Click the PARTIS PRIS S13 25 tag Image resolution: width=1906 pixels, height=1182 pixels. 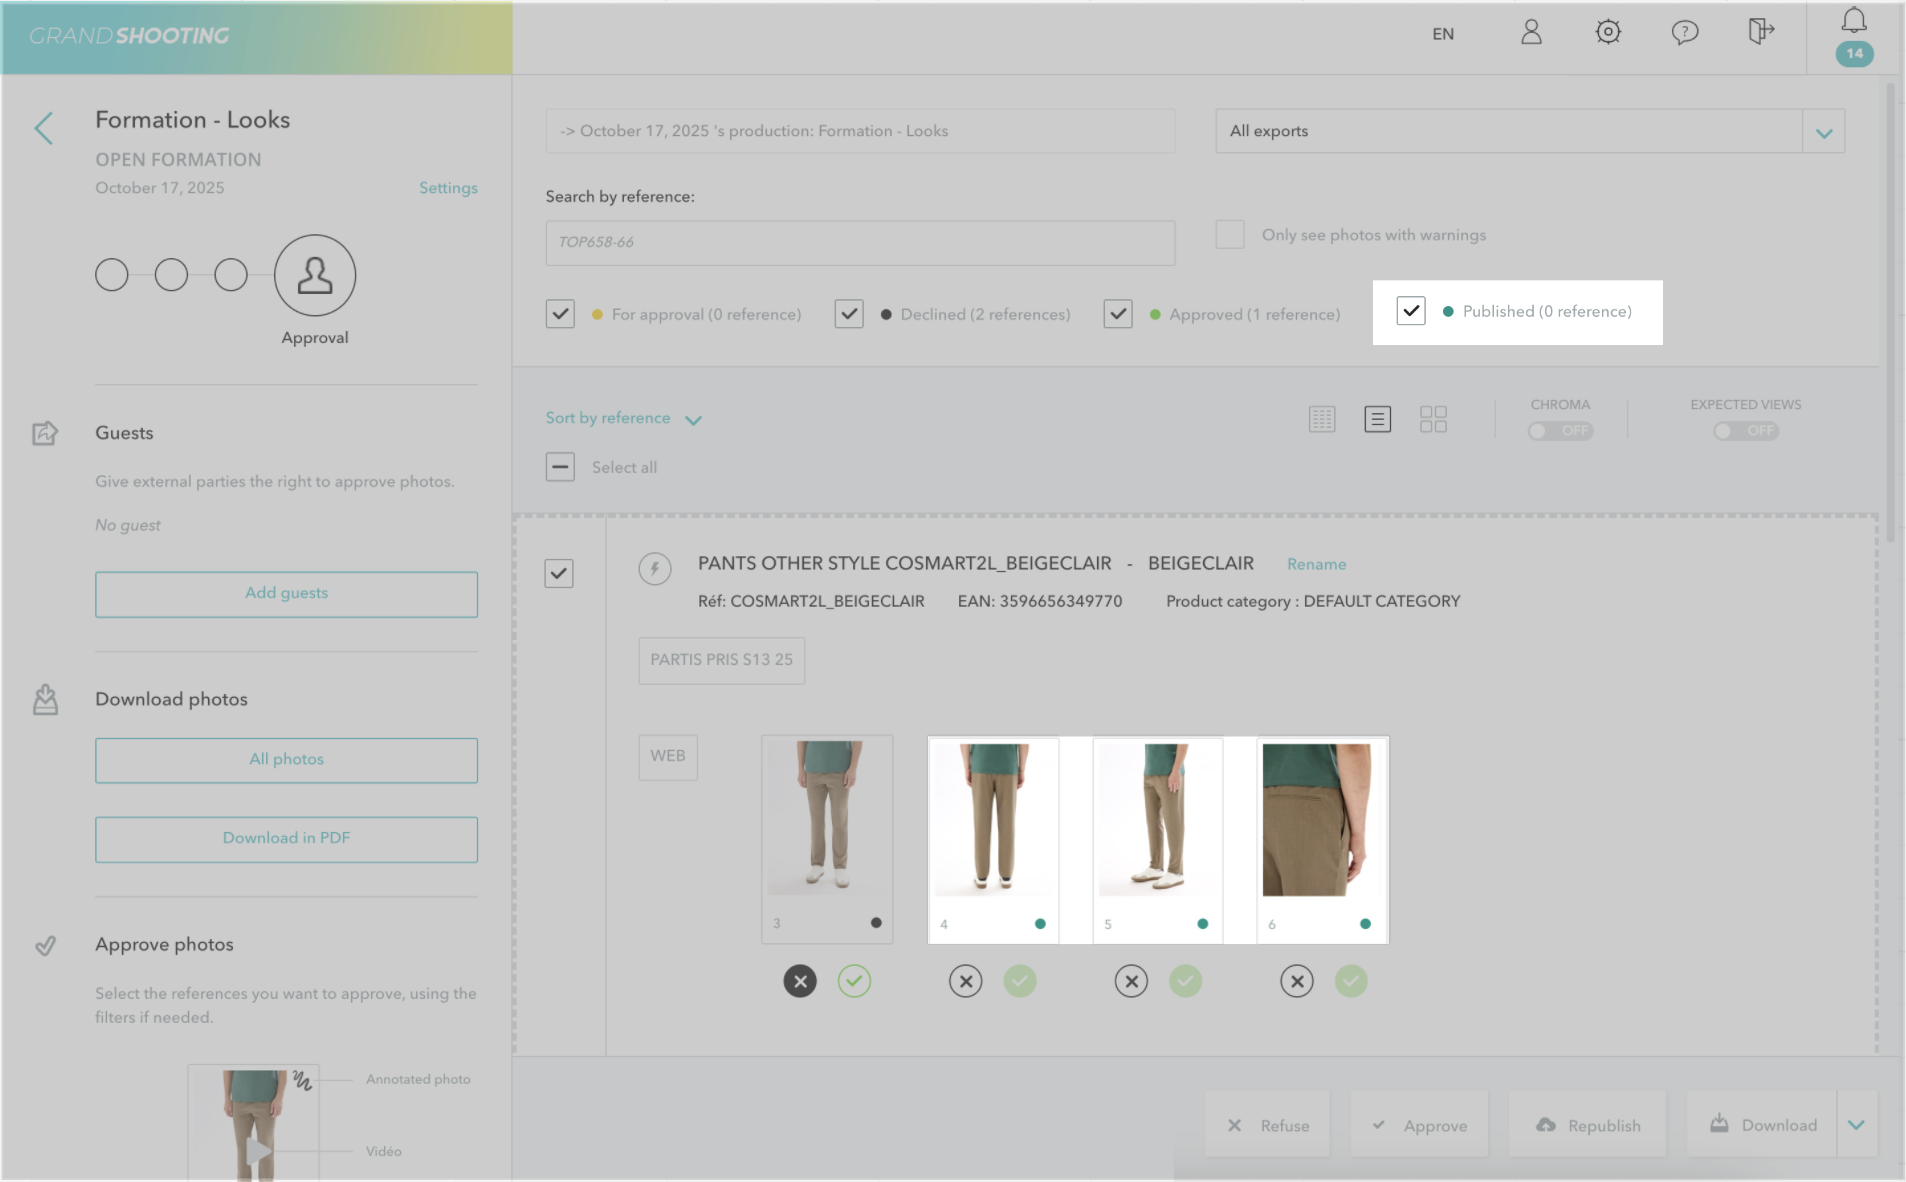721,661
